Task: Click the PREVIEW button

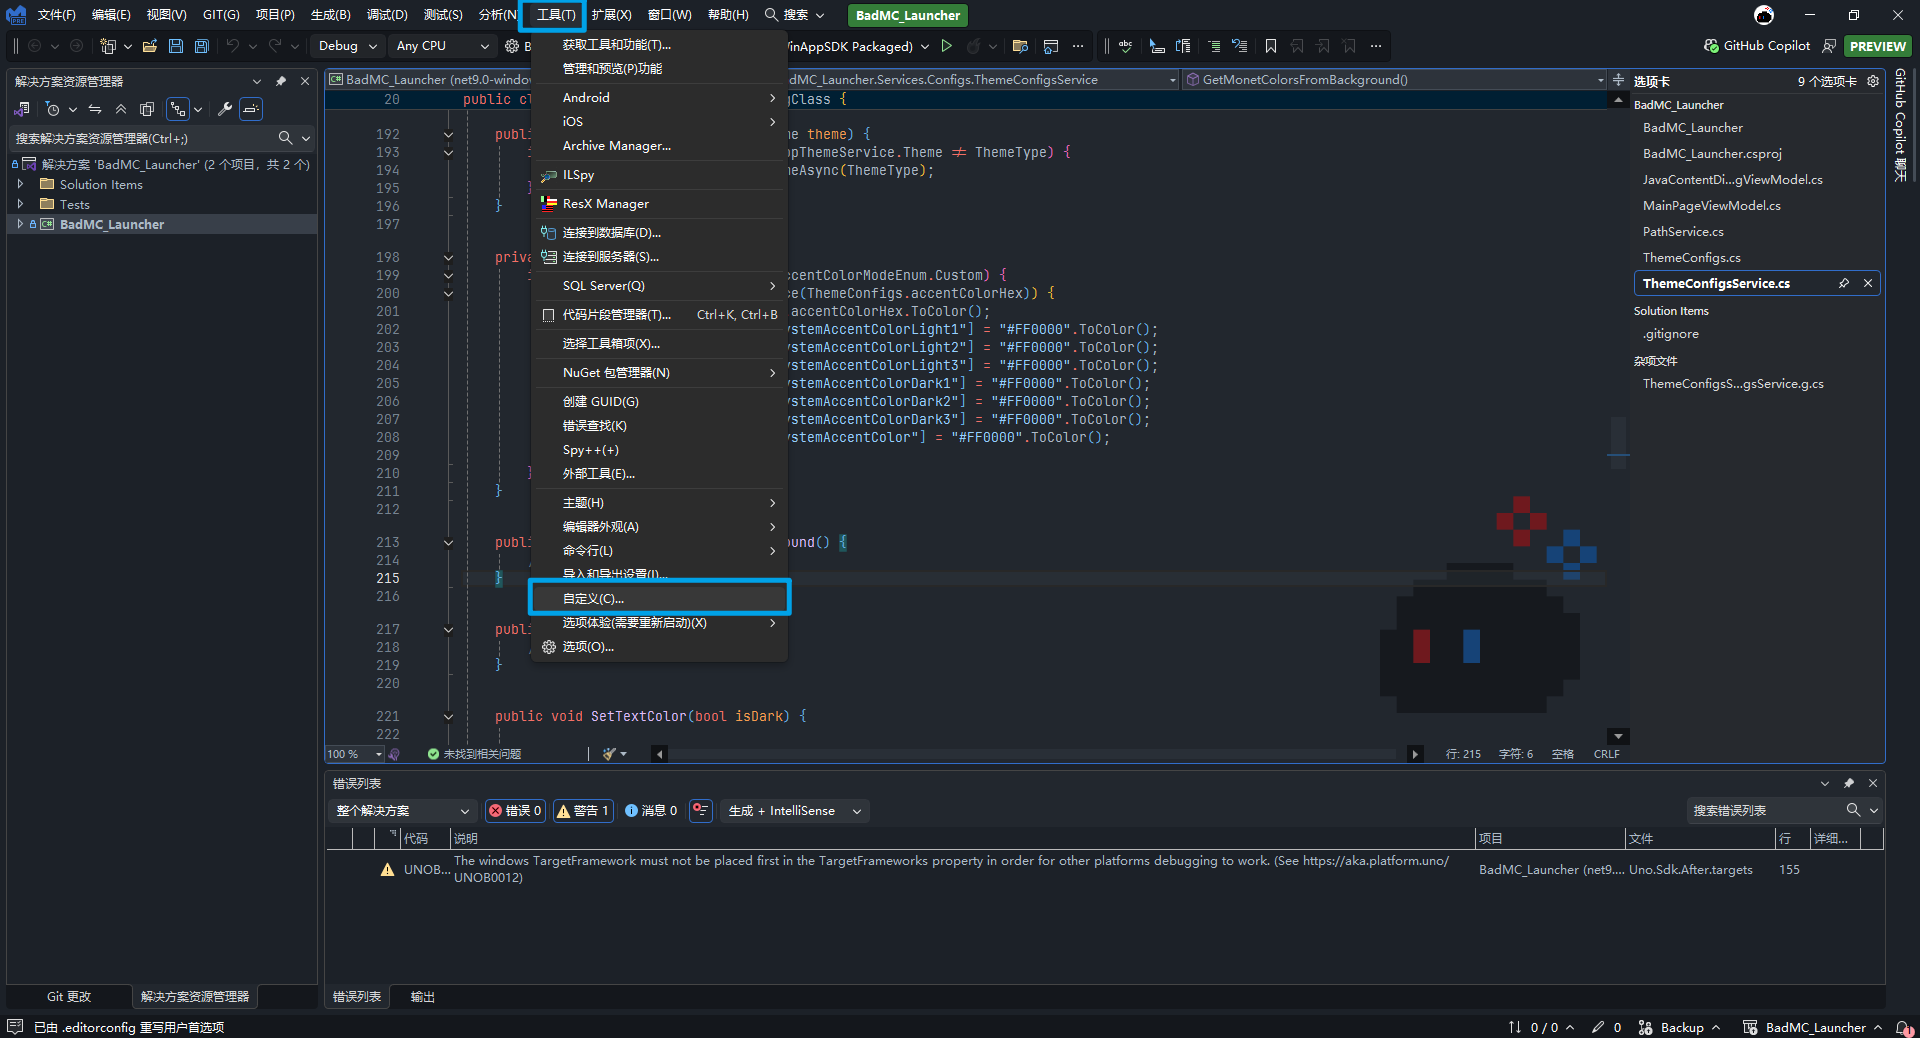Action: tap(1876, 46)
